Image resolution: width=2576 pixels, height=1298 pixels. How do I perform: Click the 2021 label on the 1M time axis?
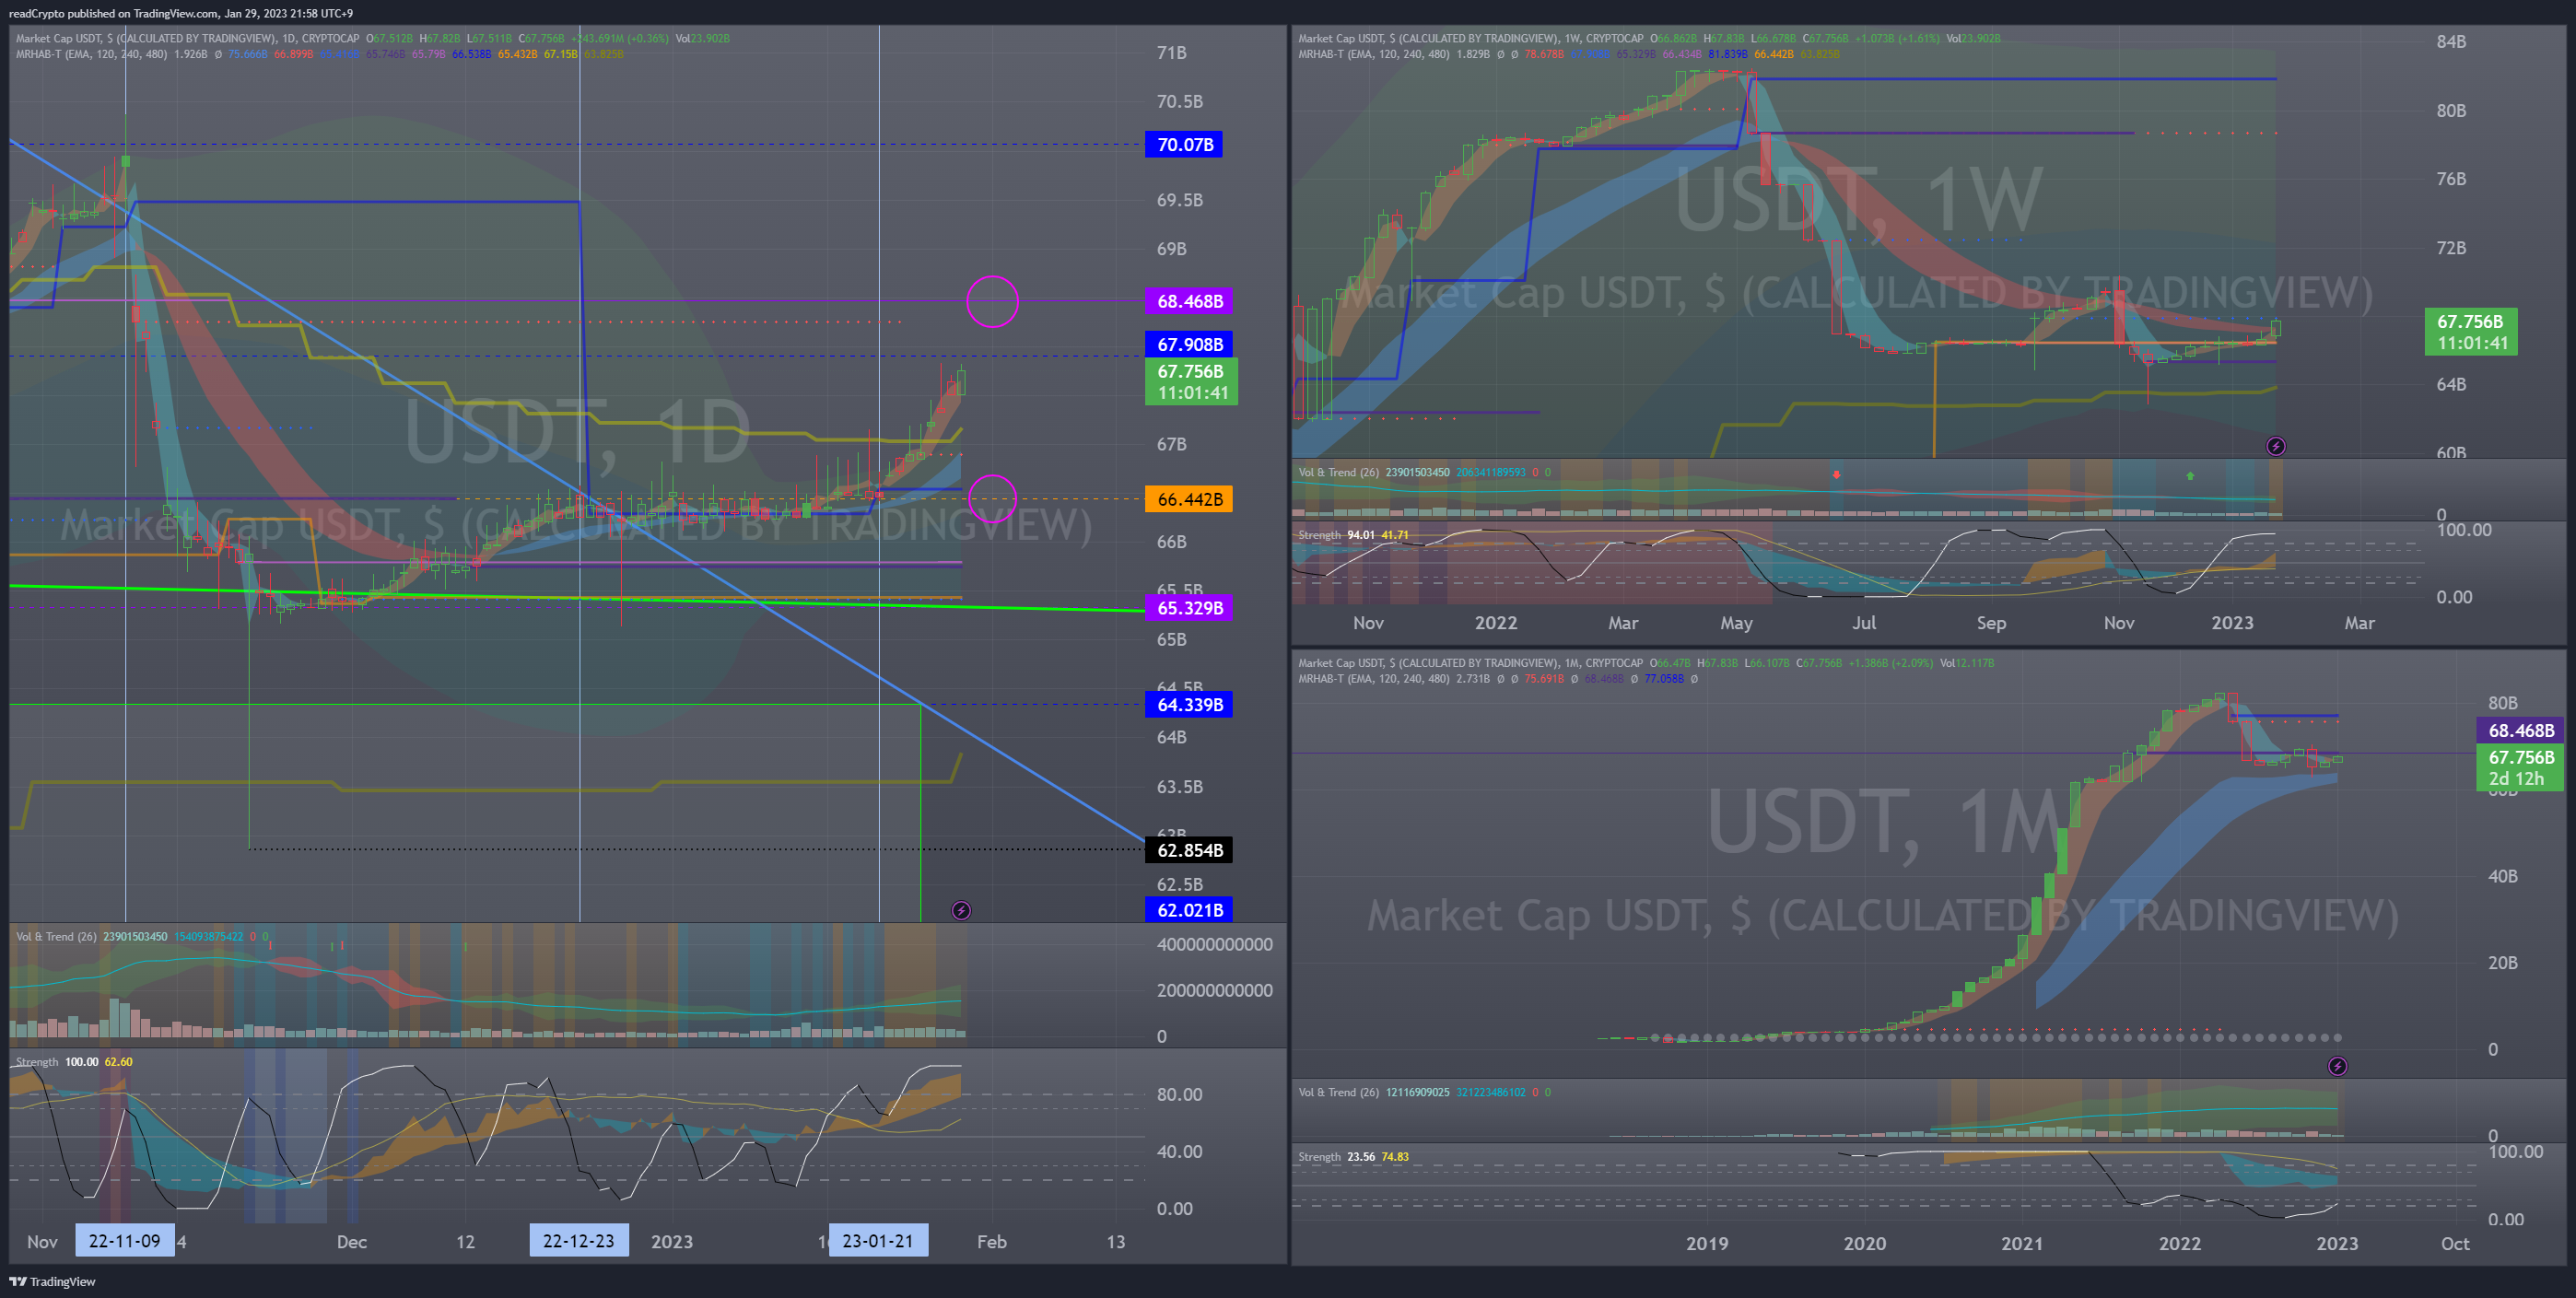(x=2022, y=1243)
